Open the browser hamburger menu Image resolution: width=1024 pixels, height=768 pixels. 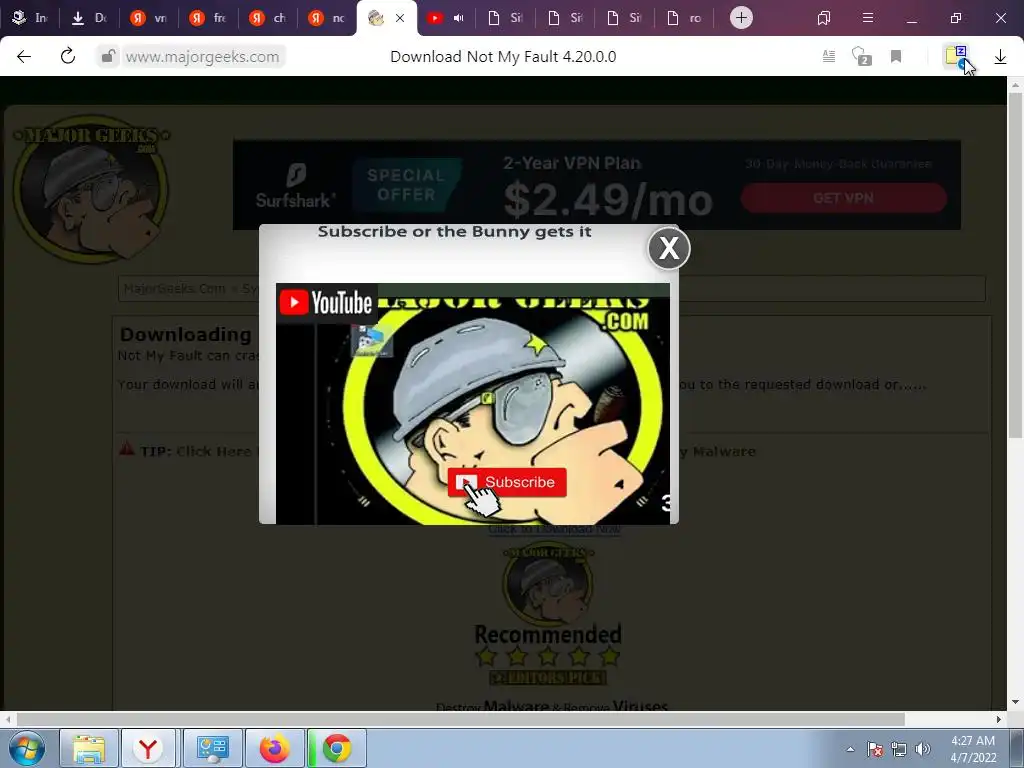pos(868,18)
